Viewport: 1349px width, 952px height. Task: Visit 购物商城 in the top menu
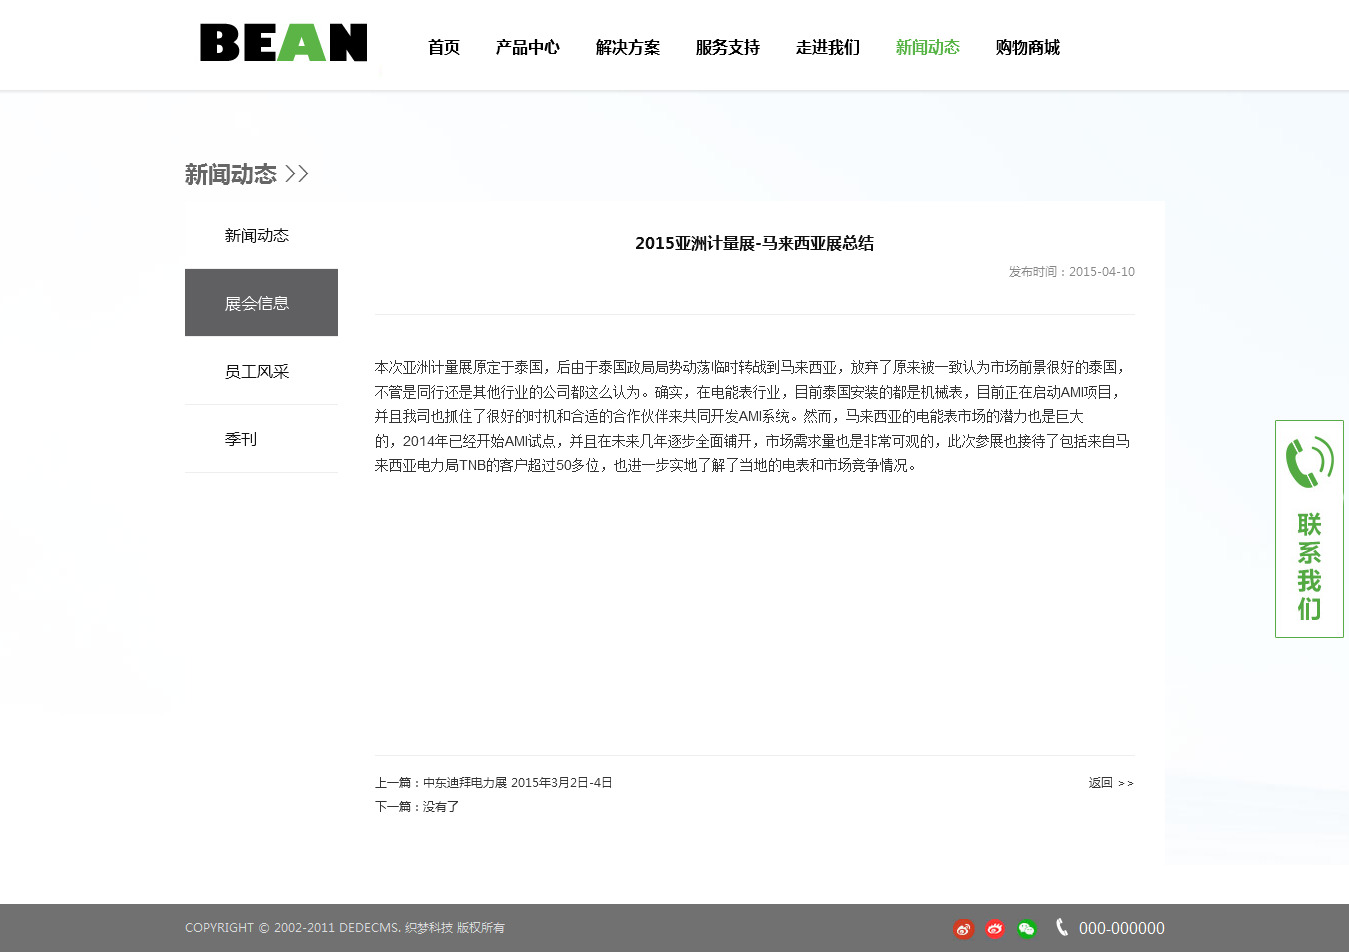pos(1028,47)
